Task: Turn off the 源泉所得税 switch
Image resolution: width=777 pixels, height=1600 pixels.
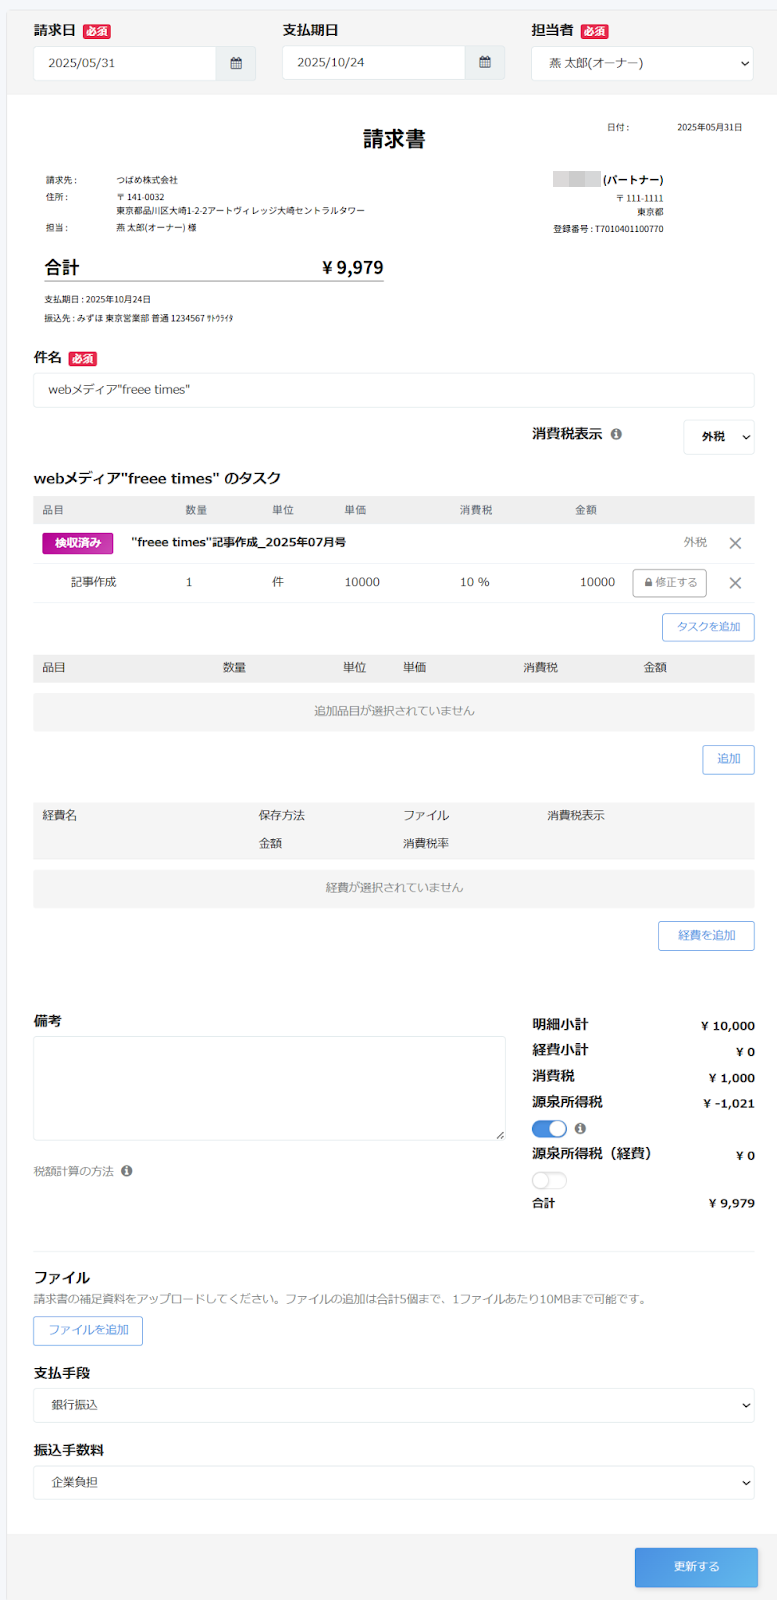Action: (549, 1129)
